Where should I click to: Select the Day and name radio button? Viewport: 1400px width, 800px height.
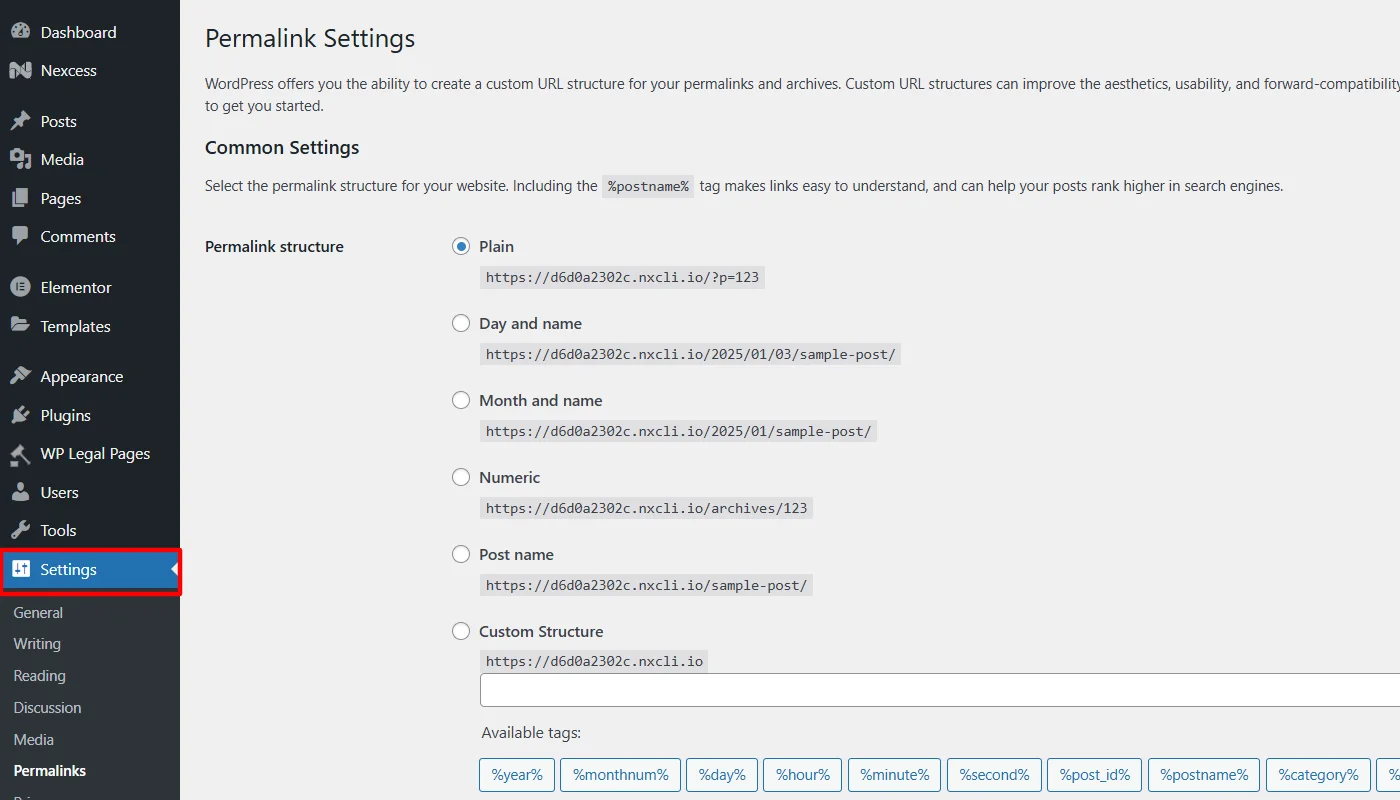461,323
